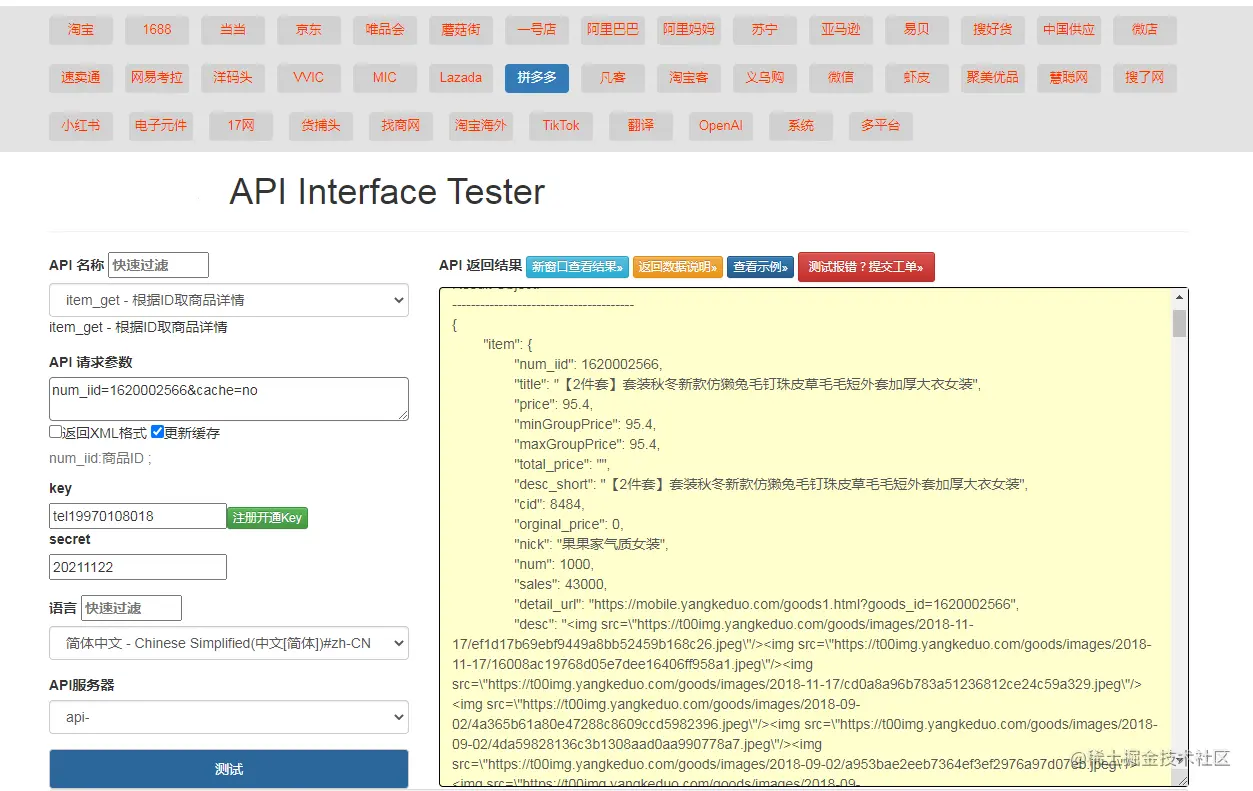
Task: Switch to the MIC tab
Action: (385, 78)
